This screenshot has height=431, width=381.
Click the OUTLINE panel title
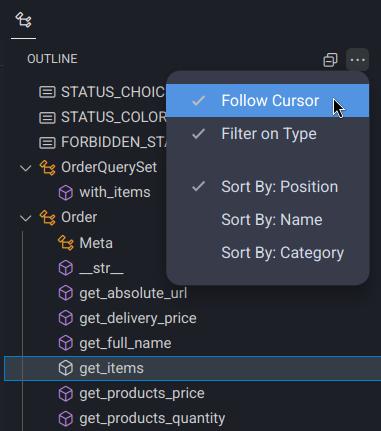pyautogui.click(x=52, y=59)
